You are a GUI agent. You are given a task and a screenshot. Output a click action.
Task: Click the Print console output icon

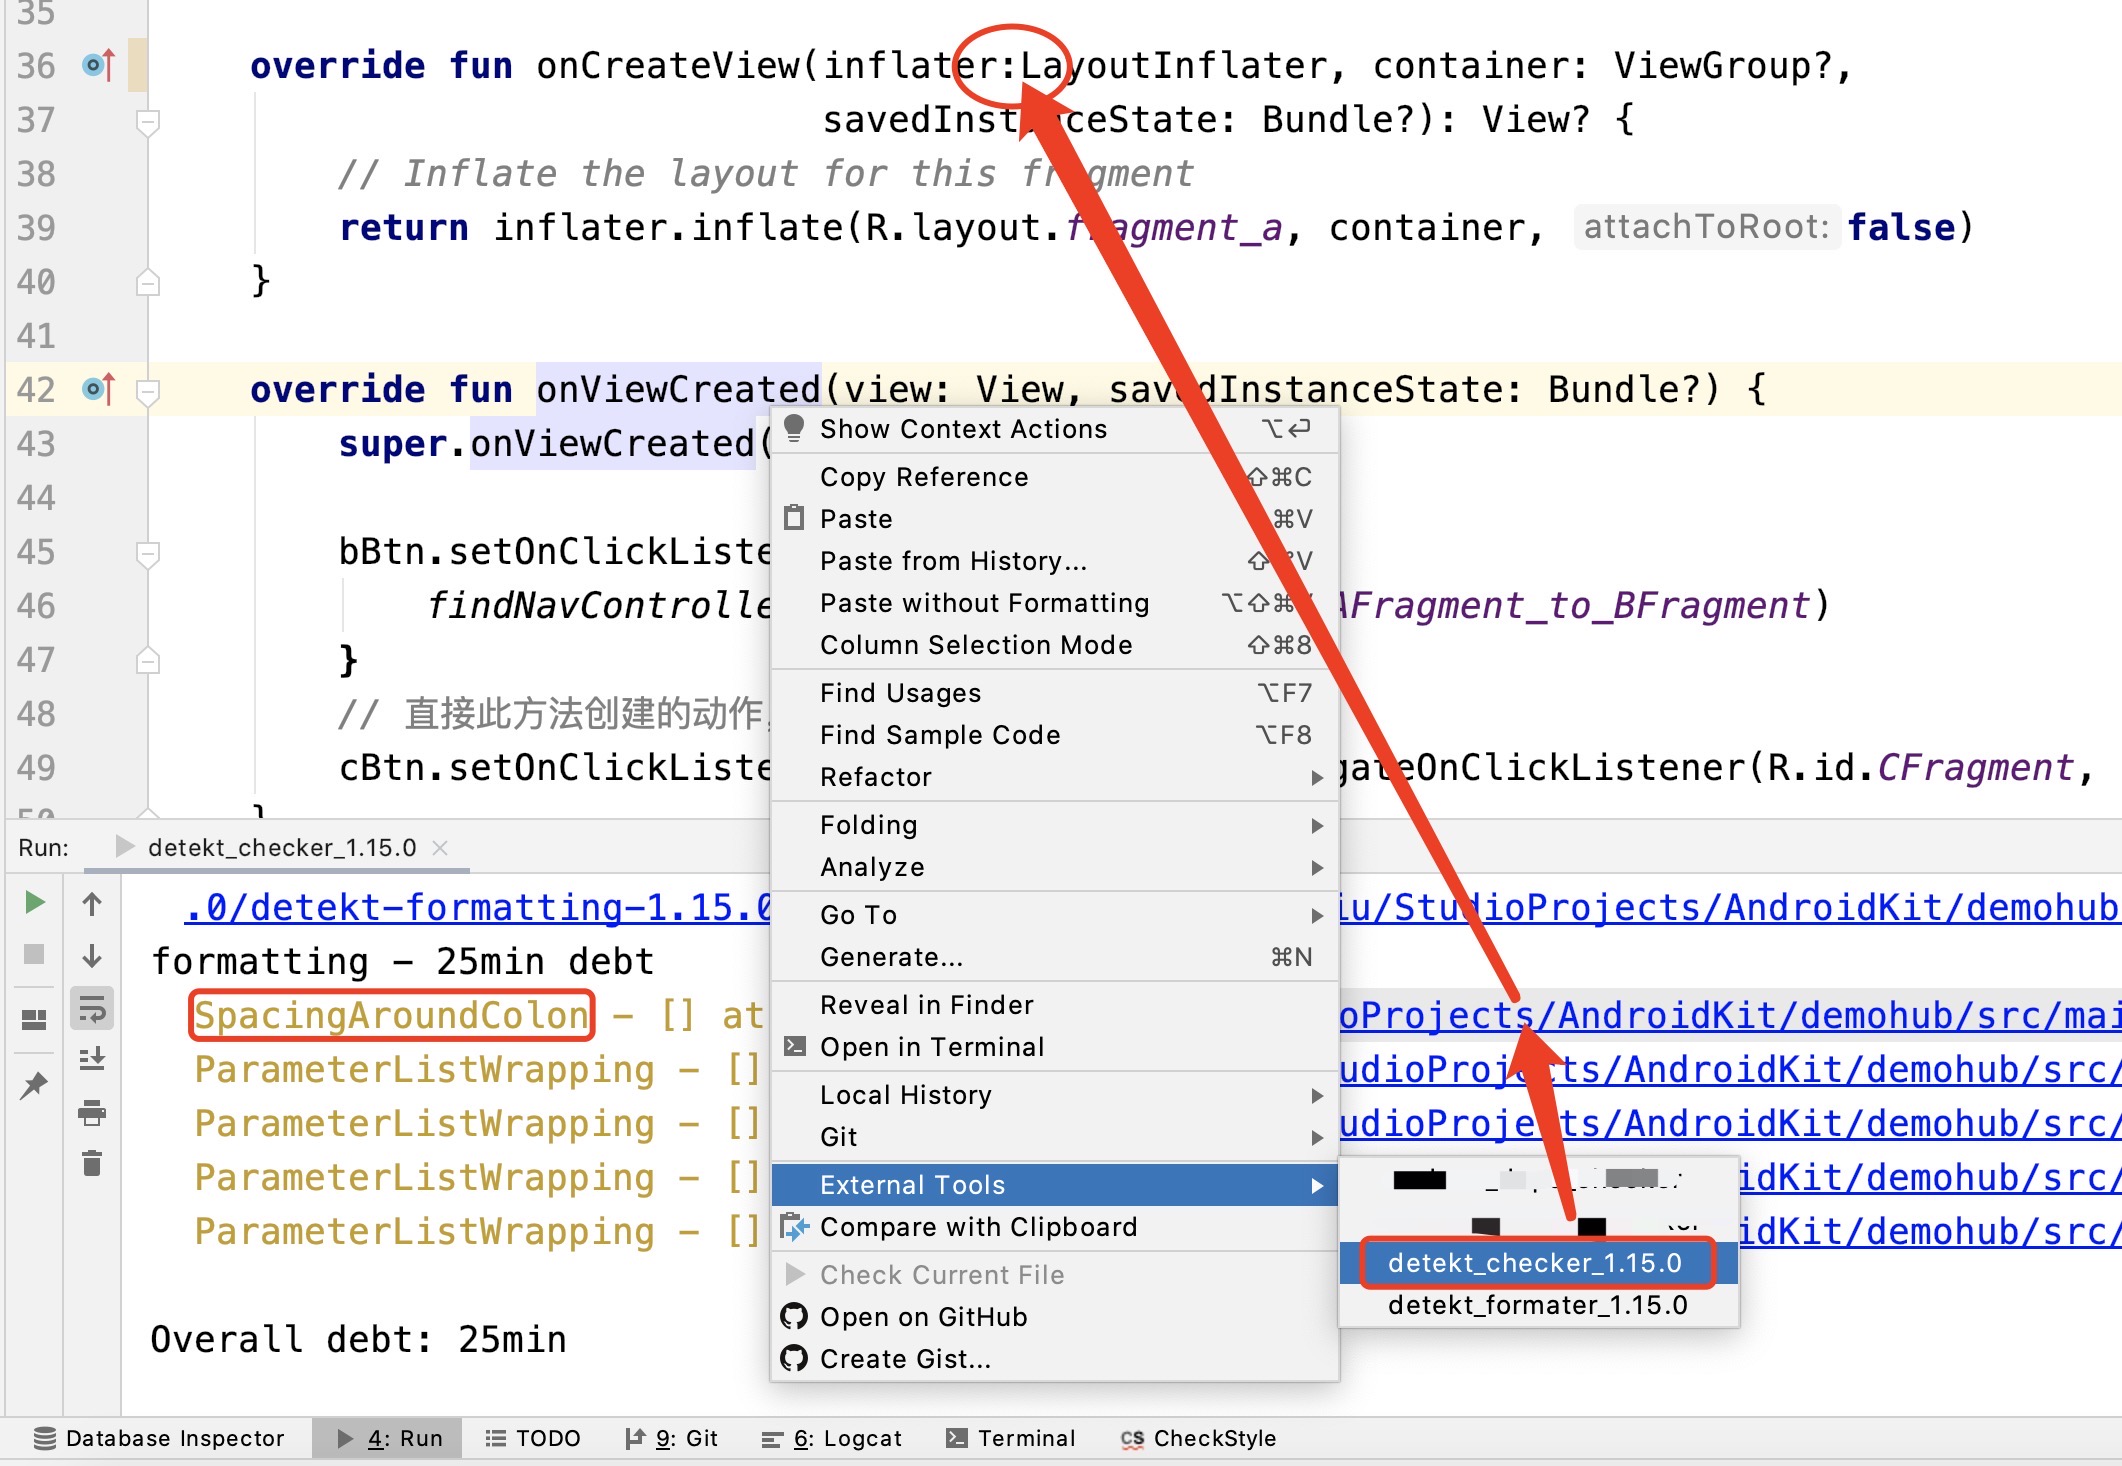click(x=92, y=1112)
